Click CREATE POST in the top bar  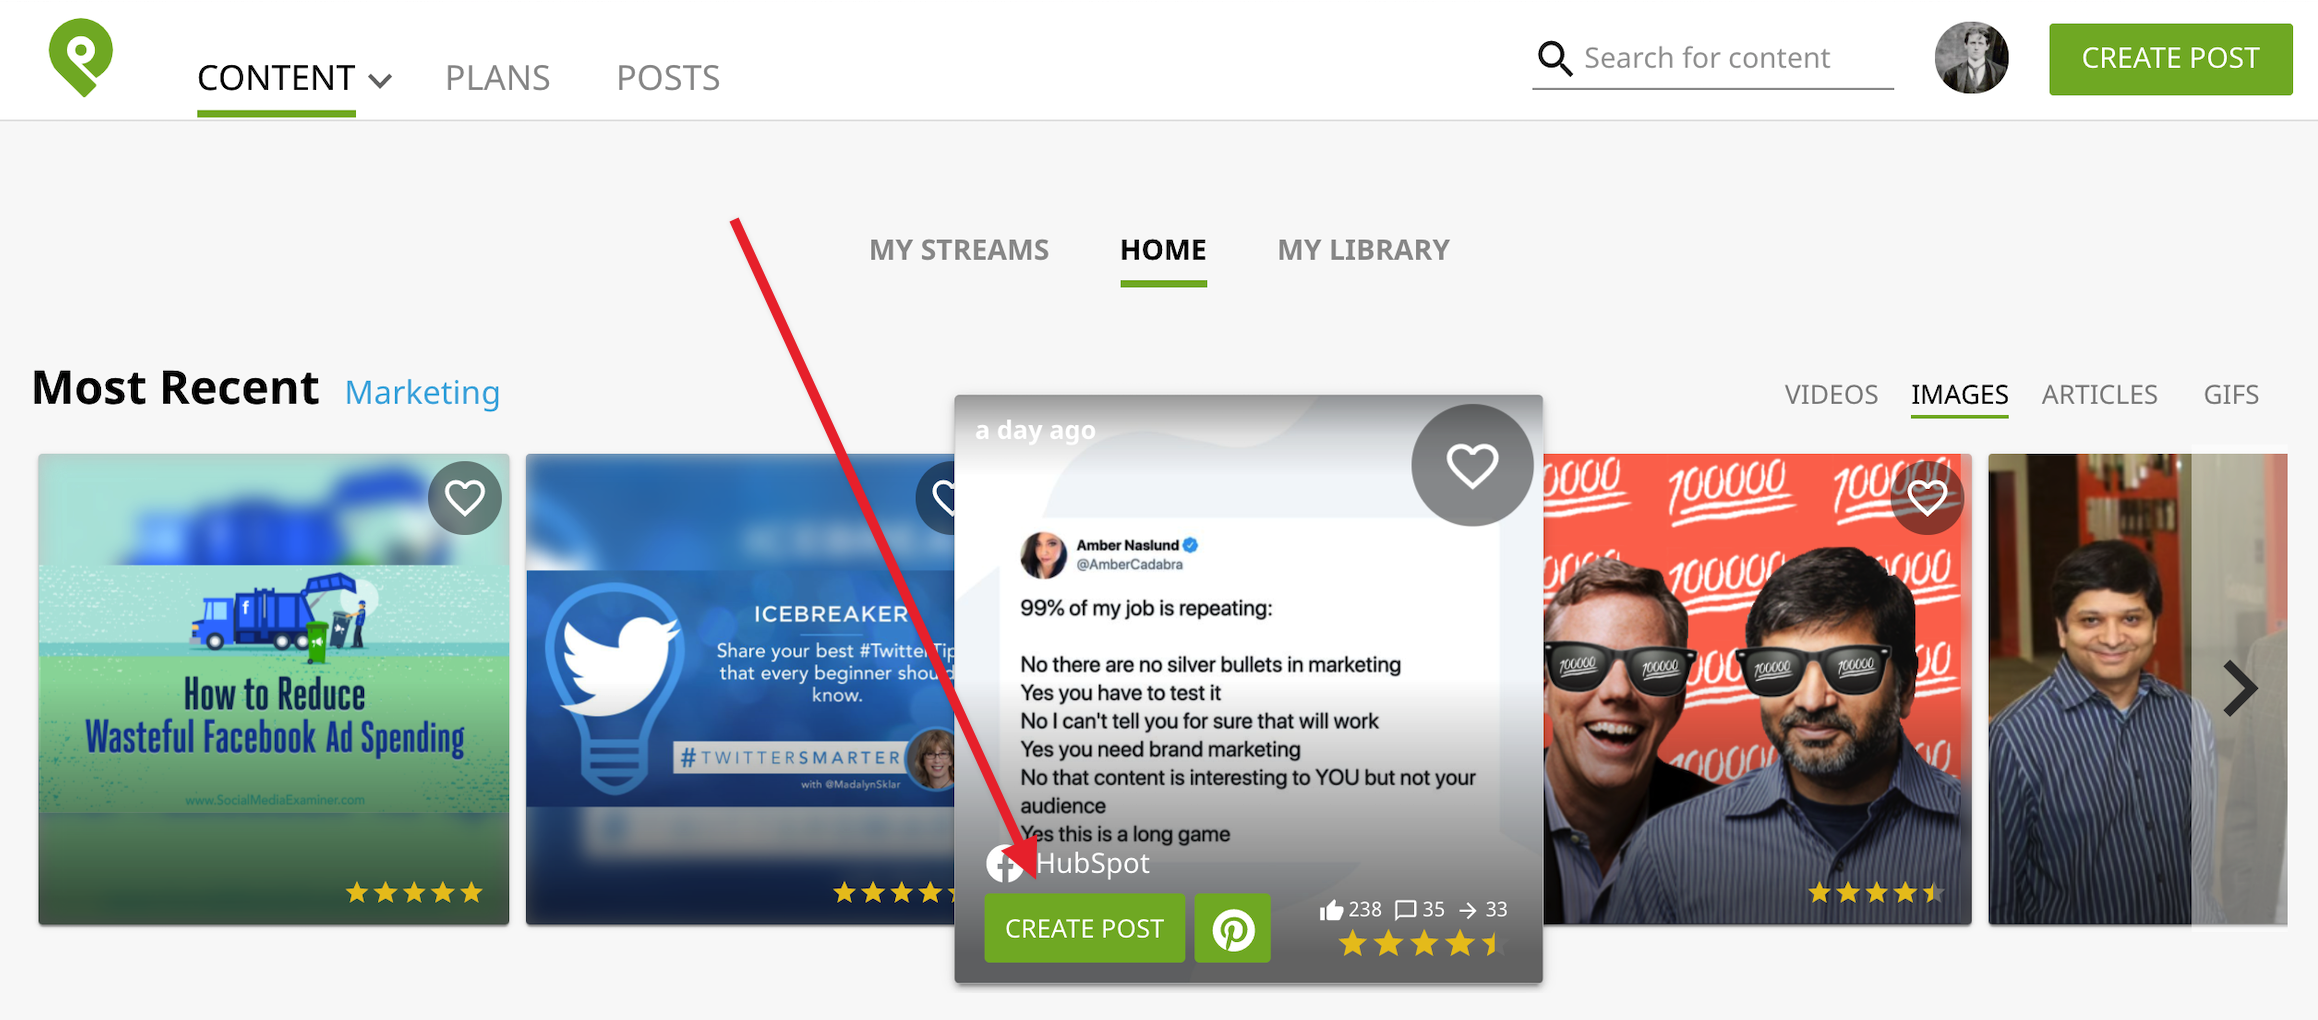[2170, 59]
